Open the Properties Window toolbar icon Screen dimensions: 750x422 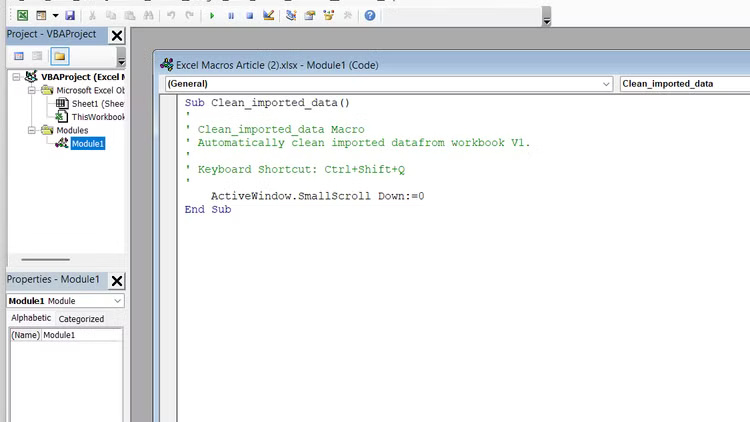[310, 16]
